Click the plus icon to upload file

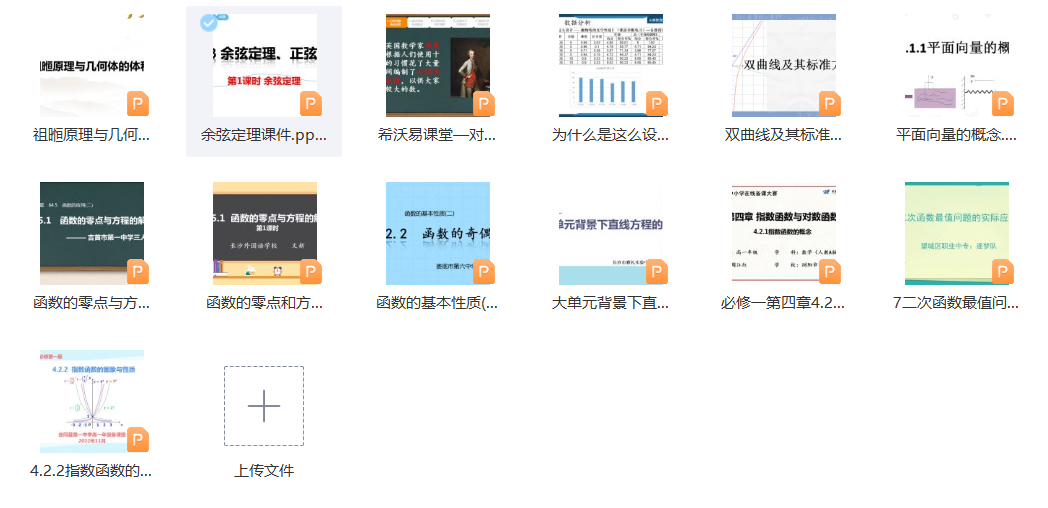point(264,406)
